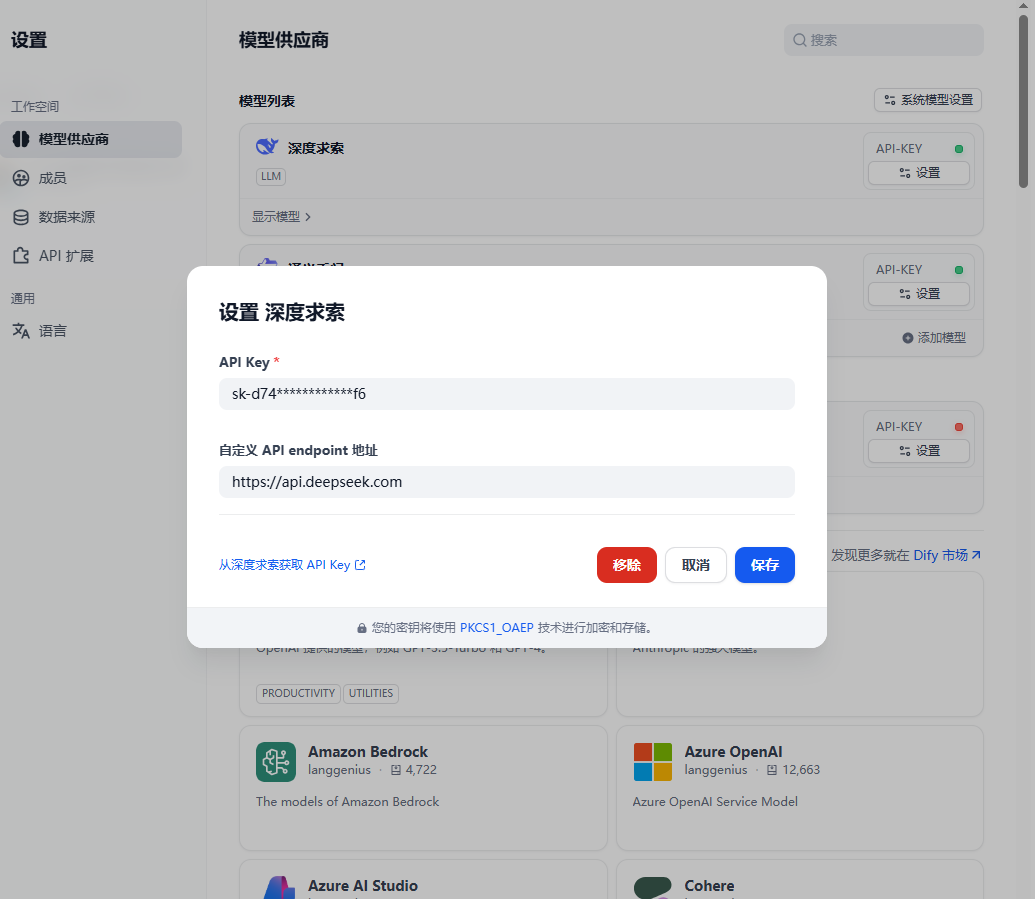Open 模型供应商 in the sidebar

91,139
